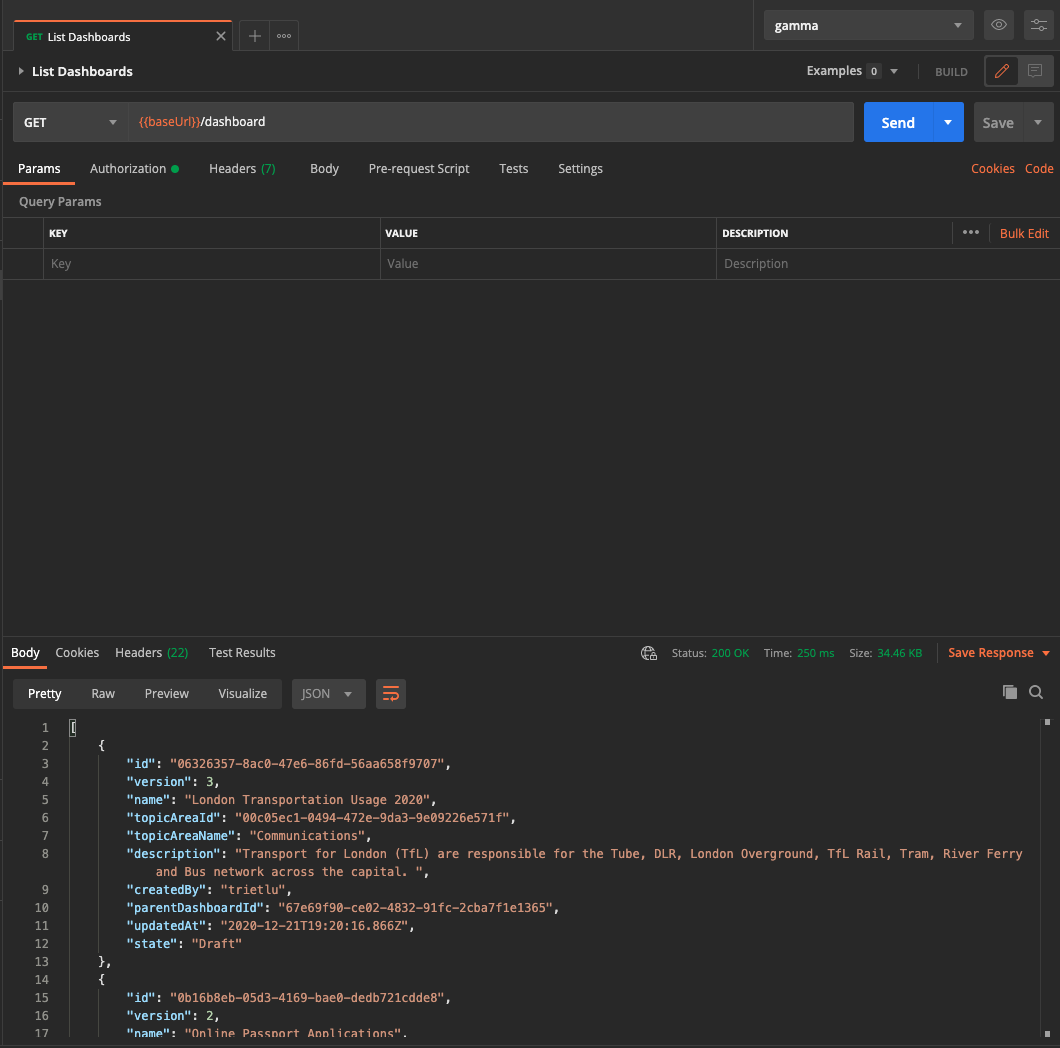Screen dimensions: 1060x1048
Task: Save the request
Action: point(998,122)
